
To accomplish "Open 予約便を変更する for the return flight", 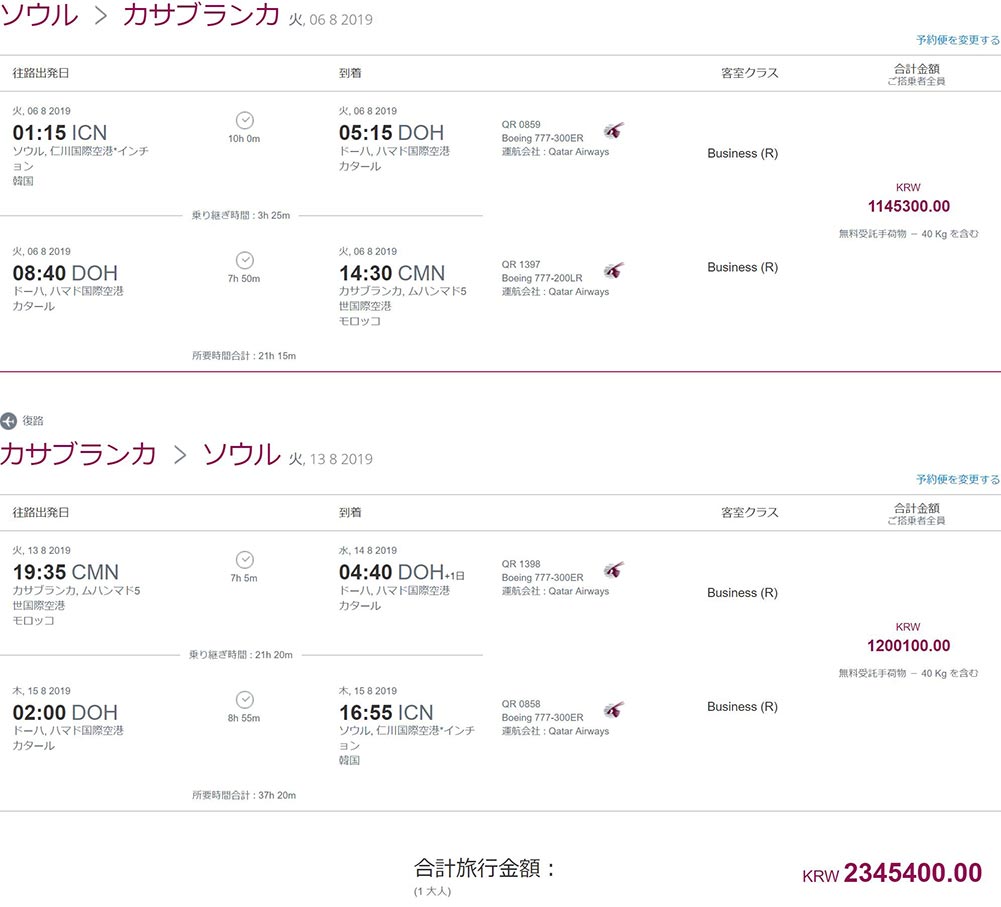I will [x=956, y=479].
